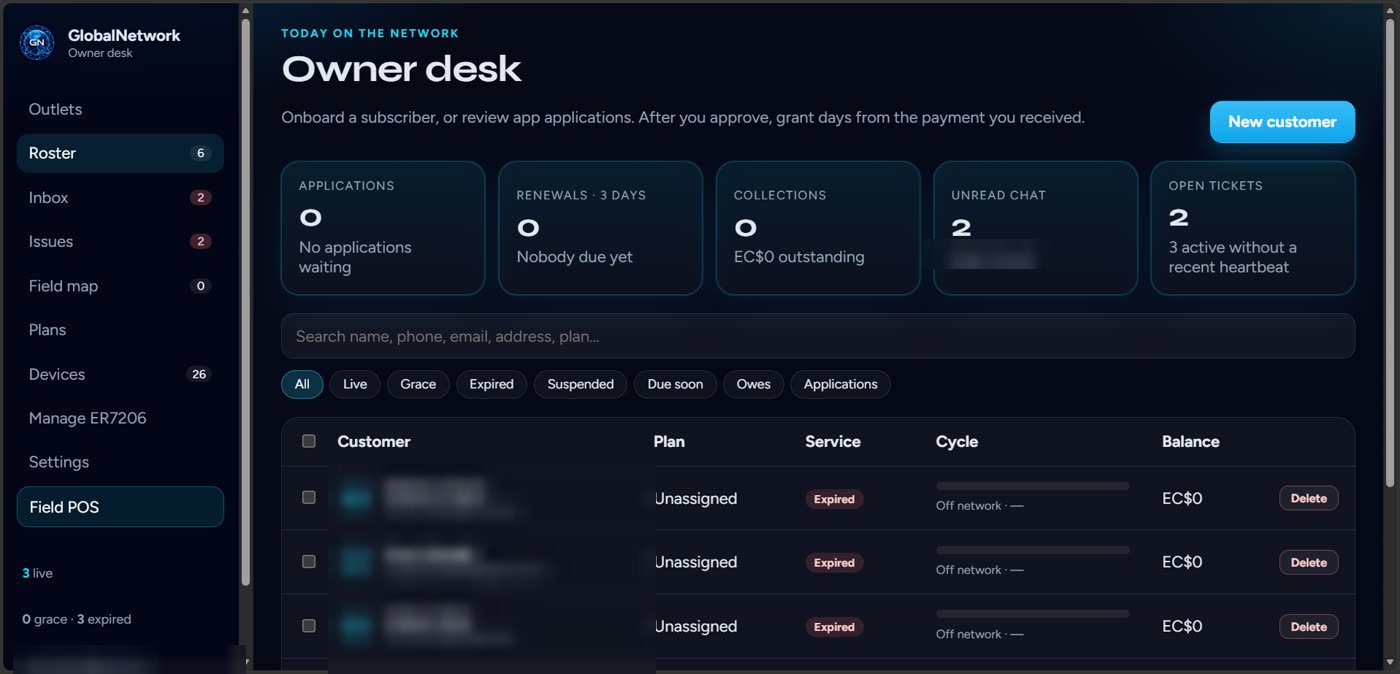Click the '3 live' status text
The height and width of the screenshot is (674, 1400).
(37, 574)
